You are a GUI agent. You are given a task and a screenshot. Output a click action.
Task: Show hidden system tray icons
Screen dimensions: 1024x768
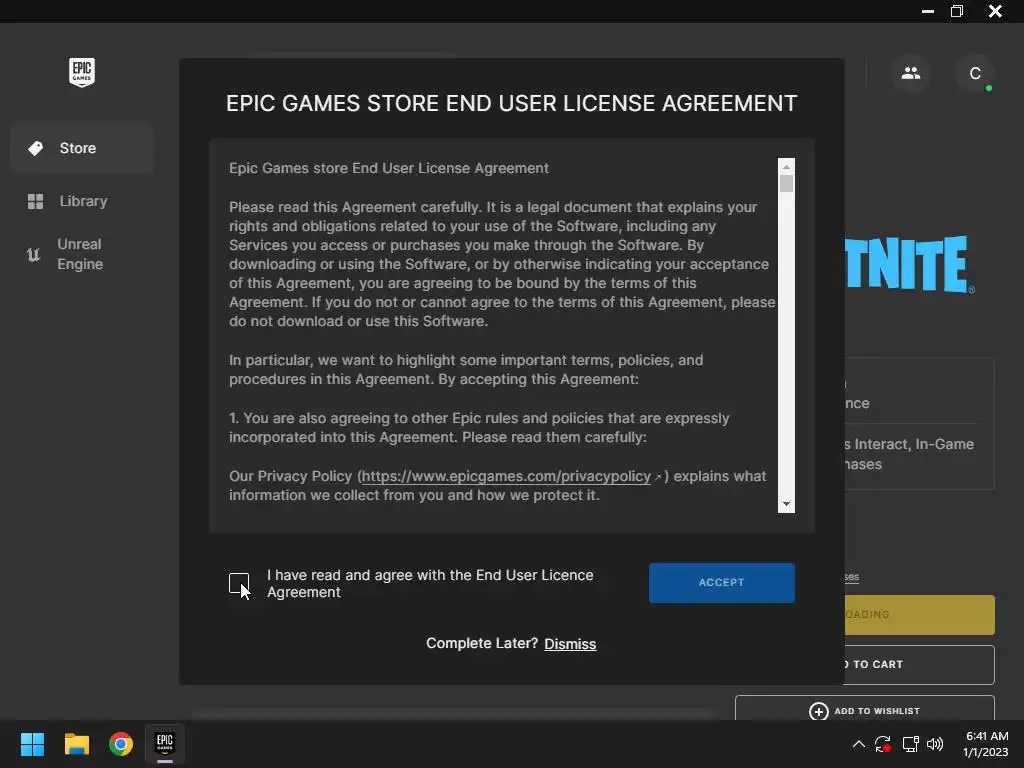pyautogui.click(x=859, y=744)
